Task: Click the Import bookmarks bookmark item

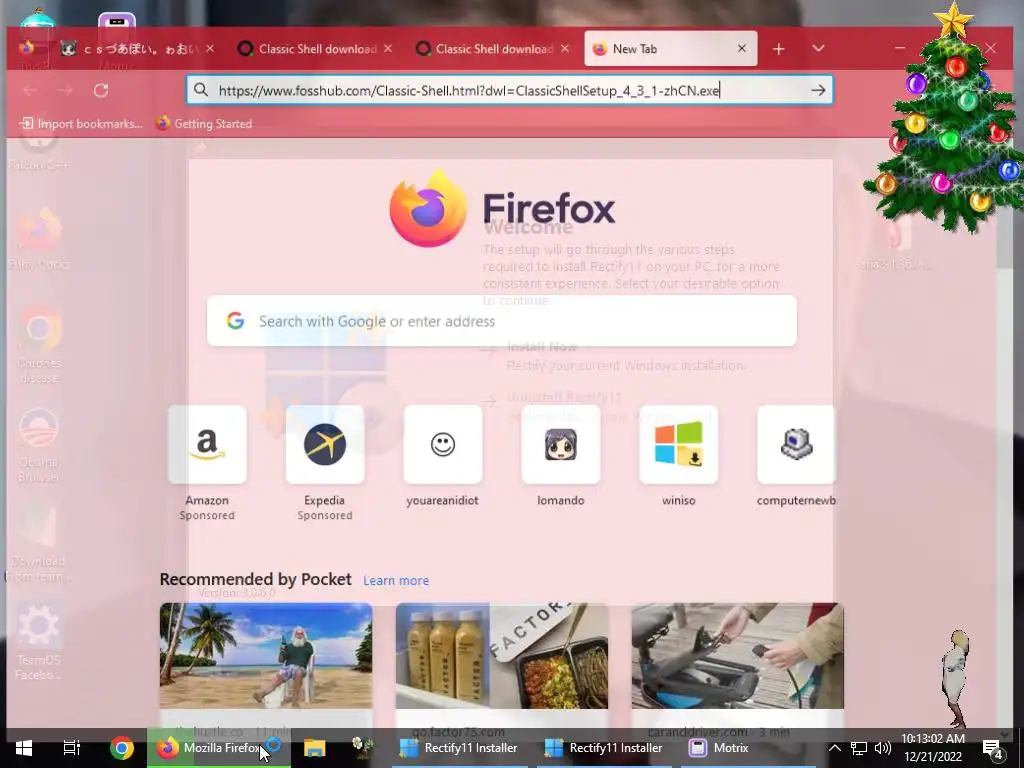Action: 81,123
